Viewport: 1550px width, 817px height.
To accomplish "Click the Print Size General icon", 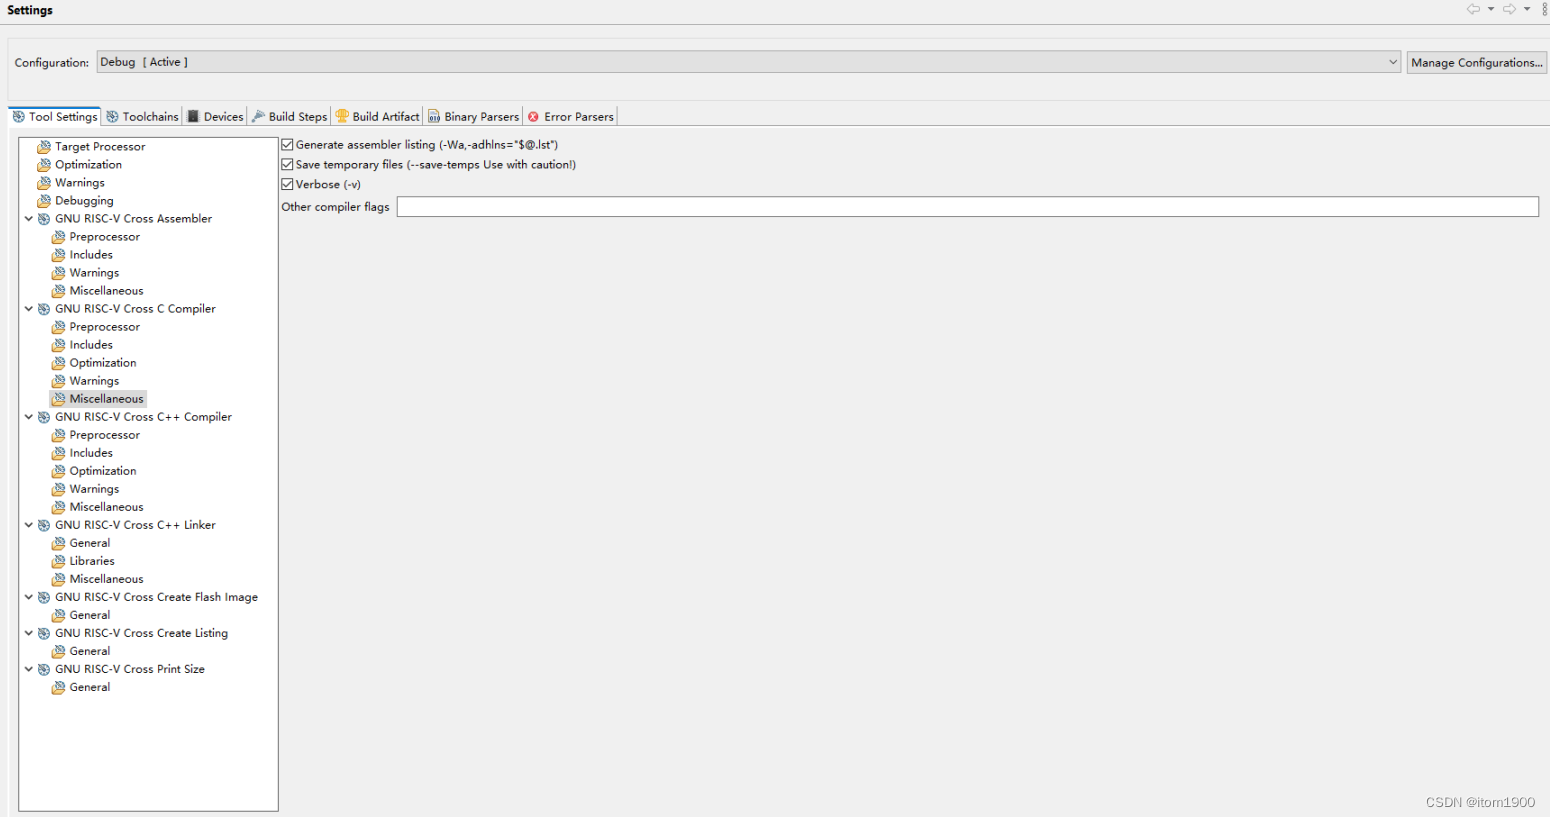I will (x=59, y=687).
